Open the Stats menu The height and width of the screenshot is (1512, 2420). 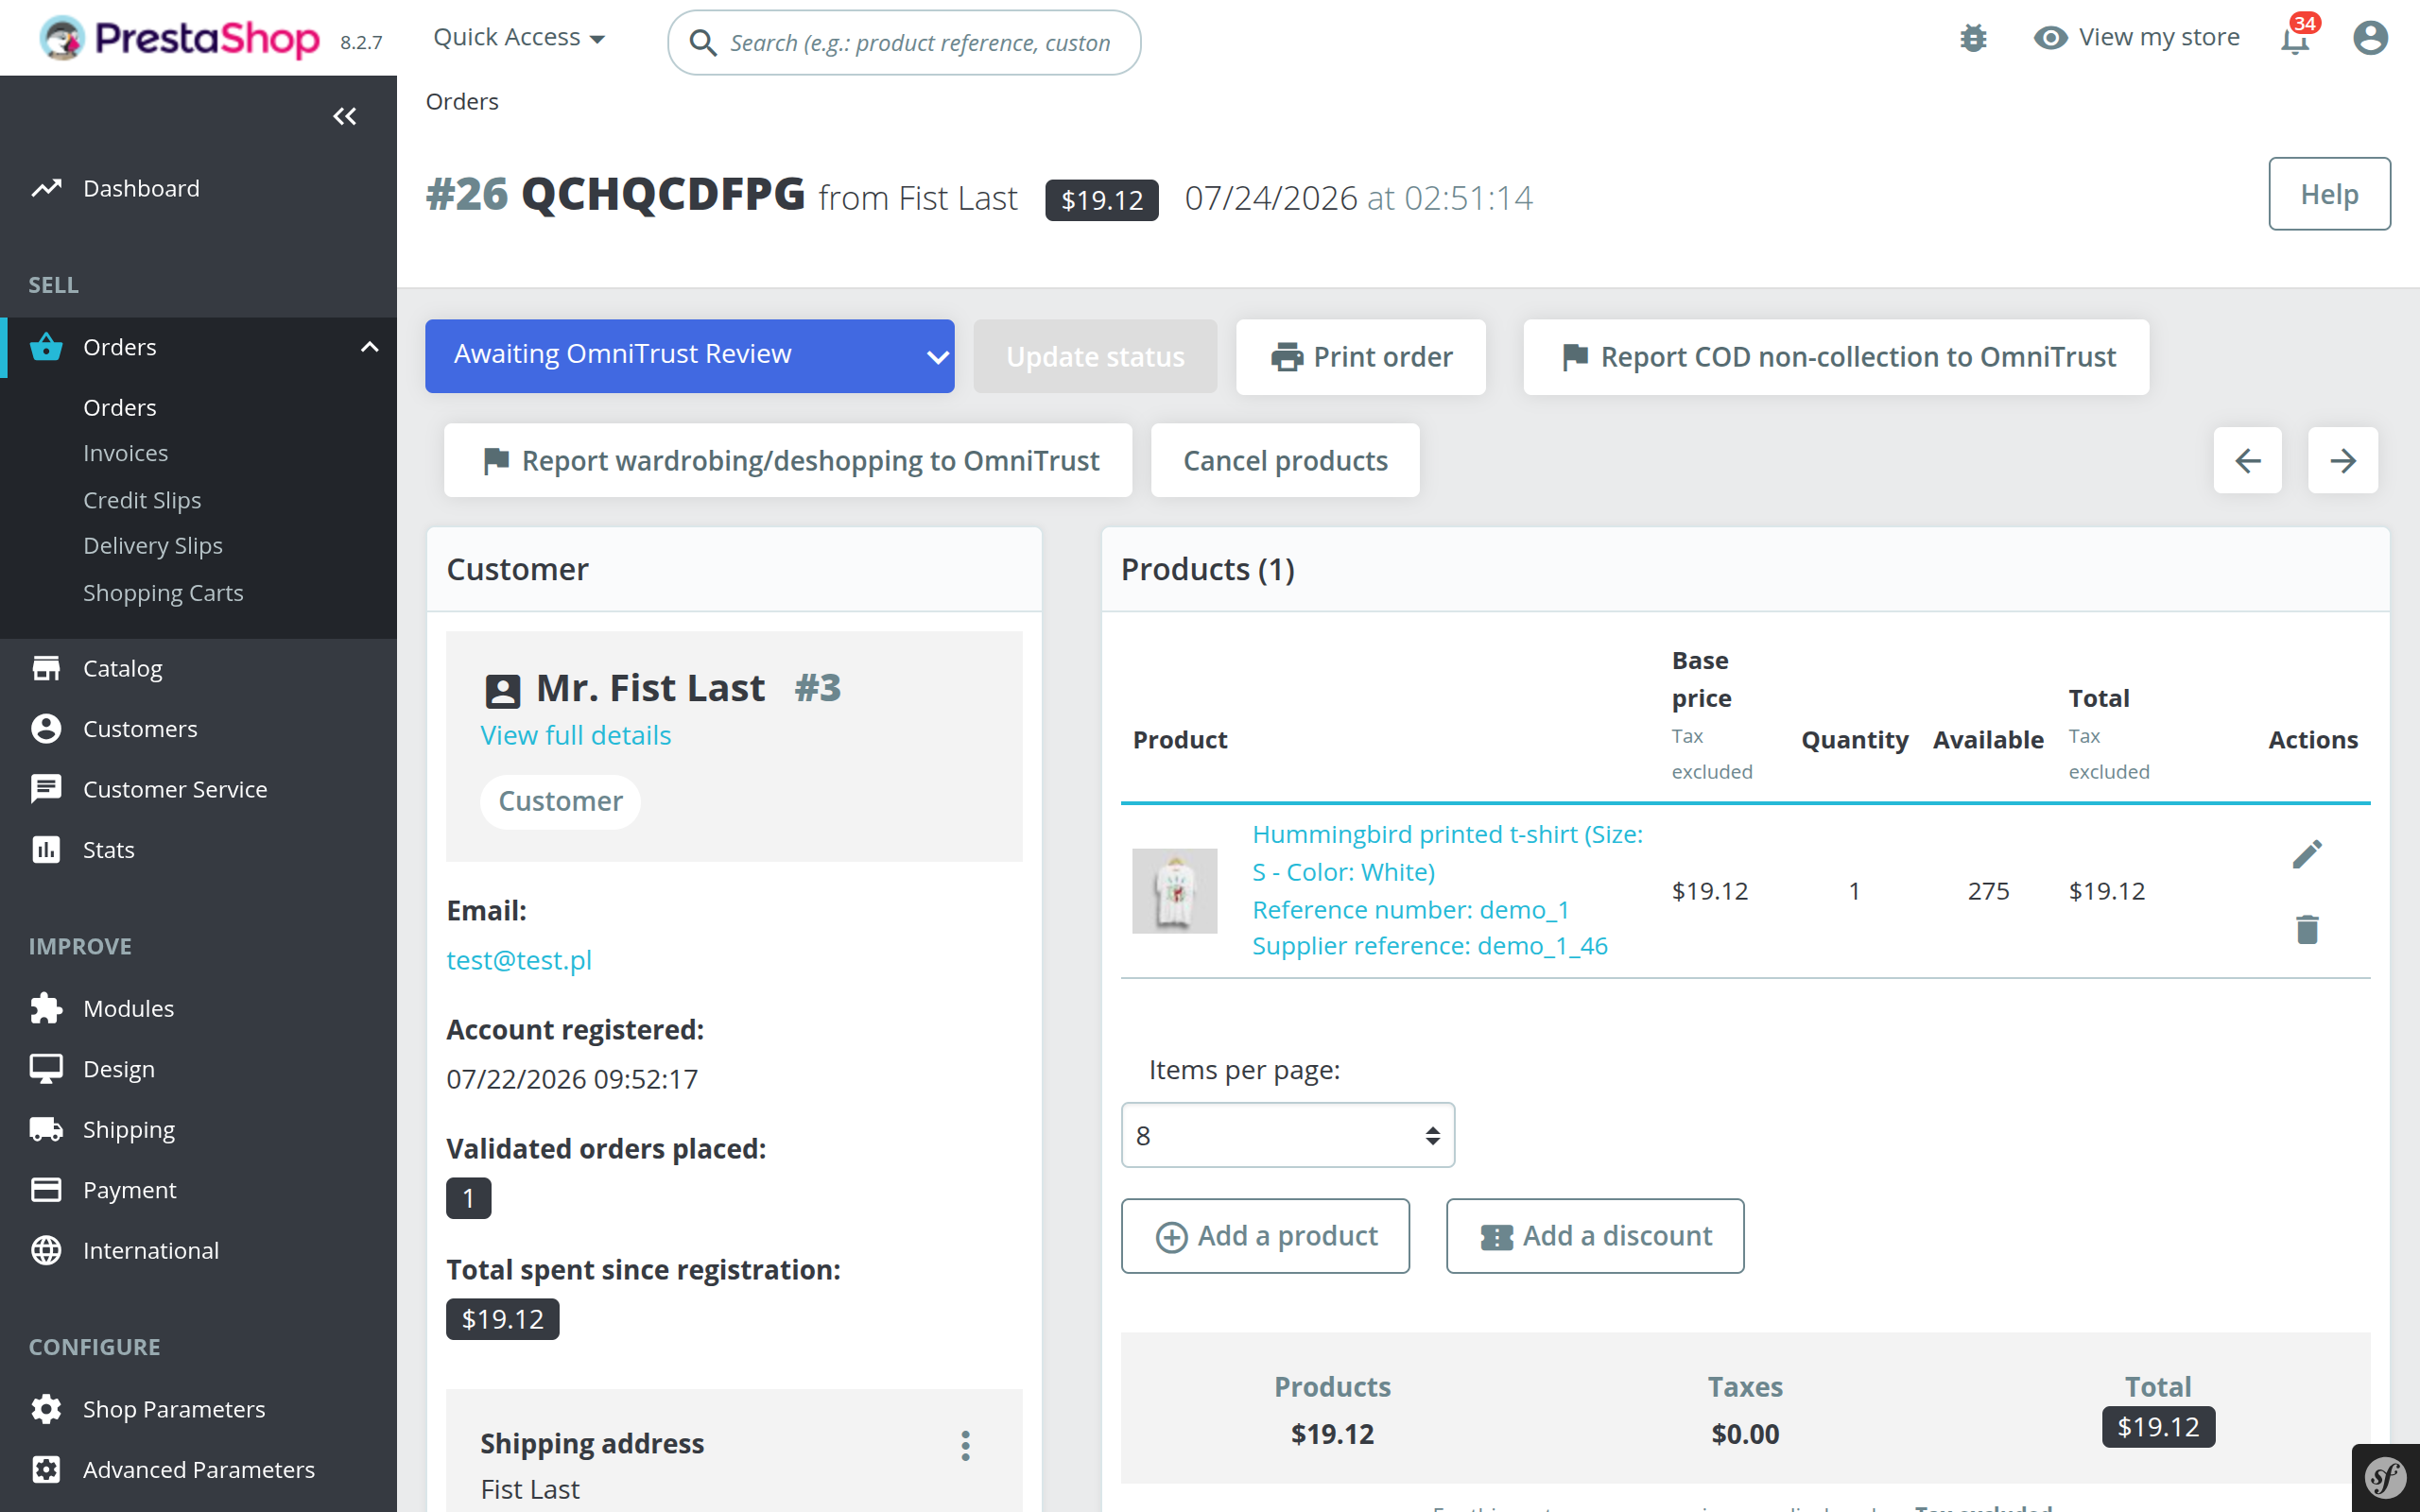coord(108,850)
